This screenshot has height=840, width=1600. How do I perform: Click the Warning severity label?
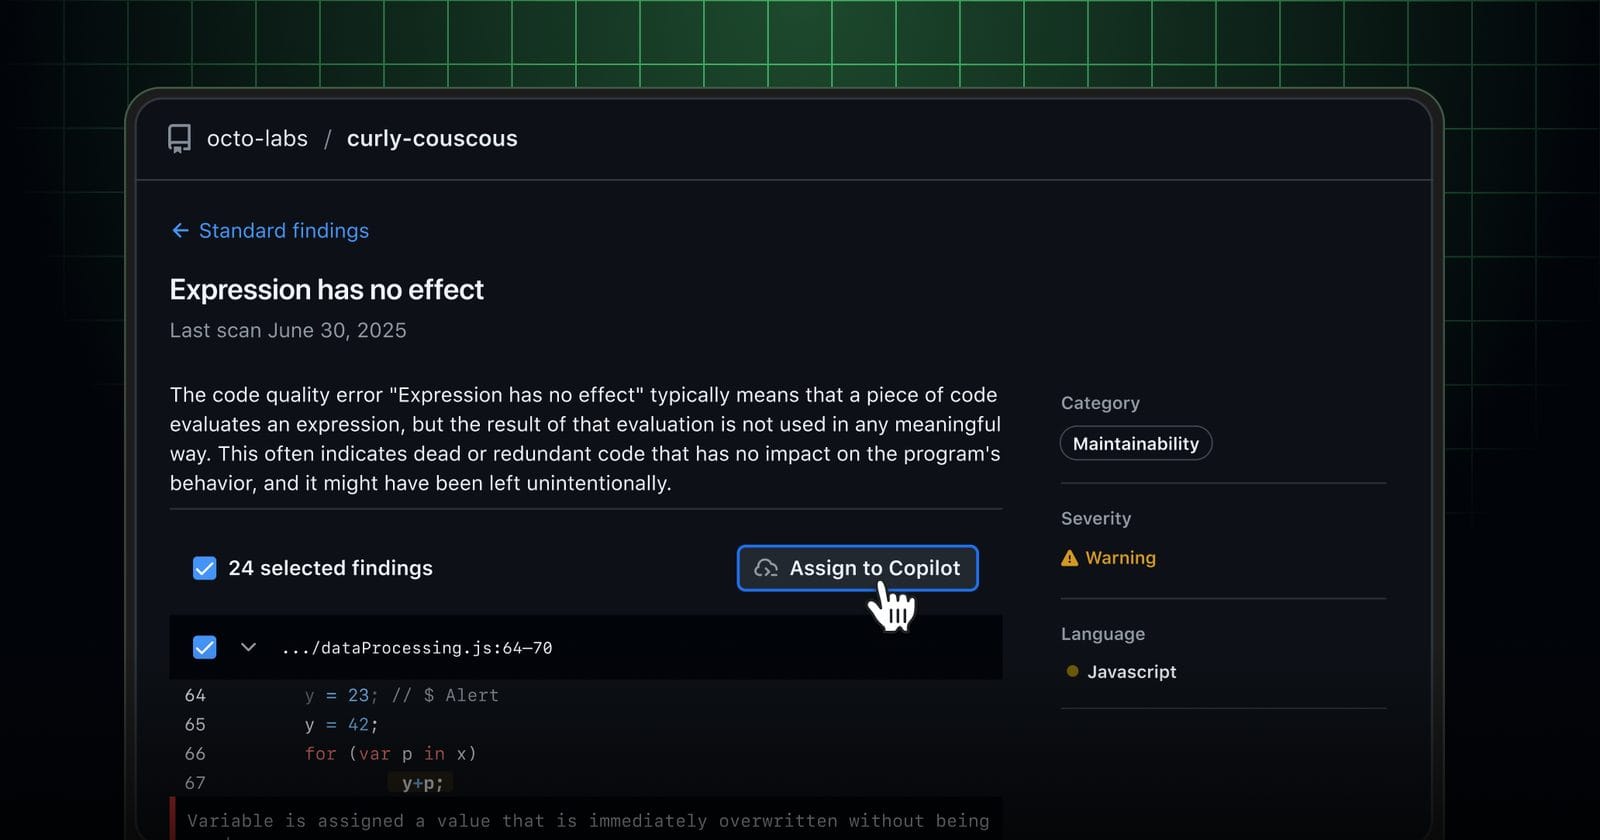(1120, 558)
